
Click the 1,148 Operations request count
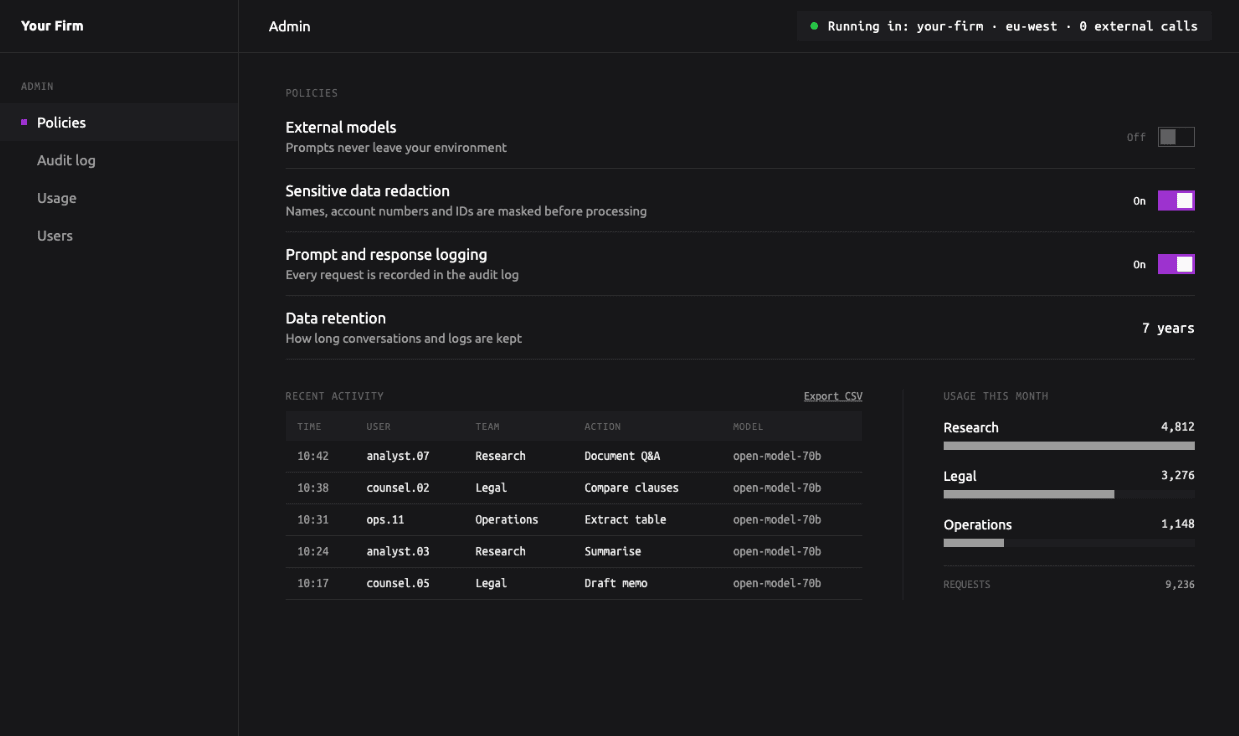click(x=1178, y=524)
